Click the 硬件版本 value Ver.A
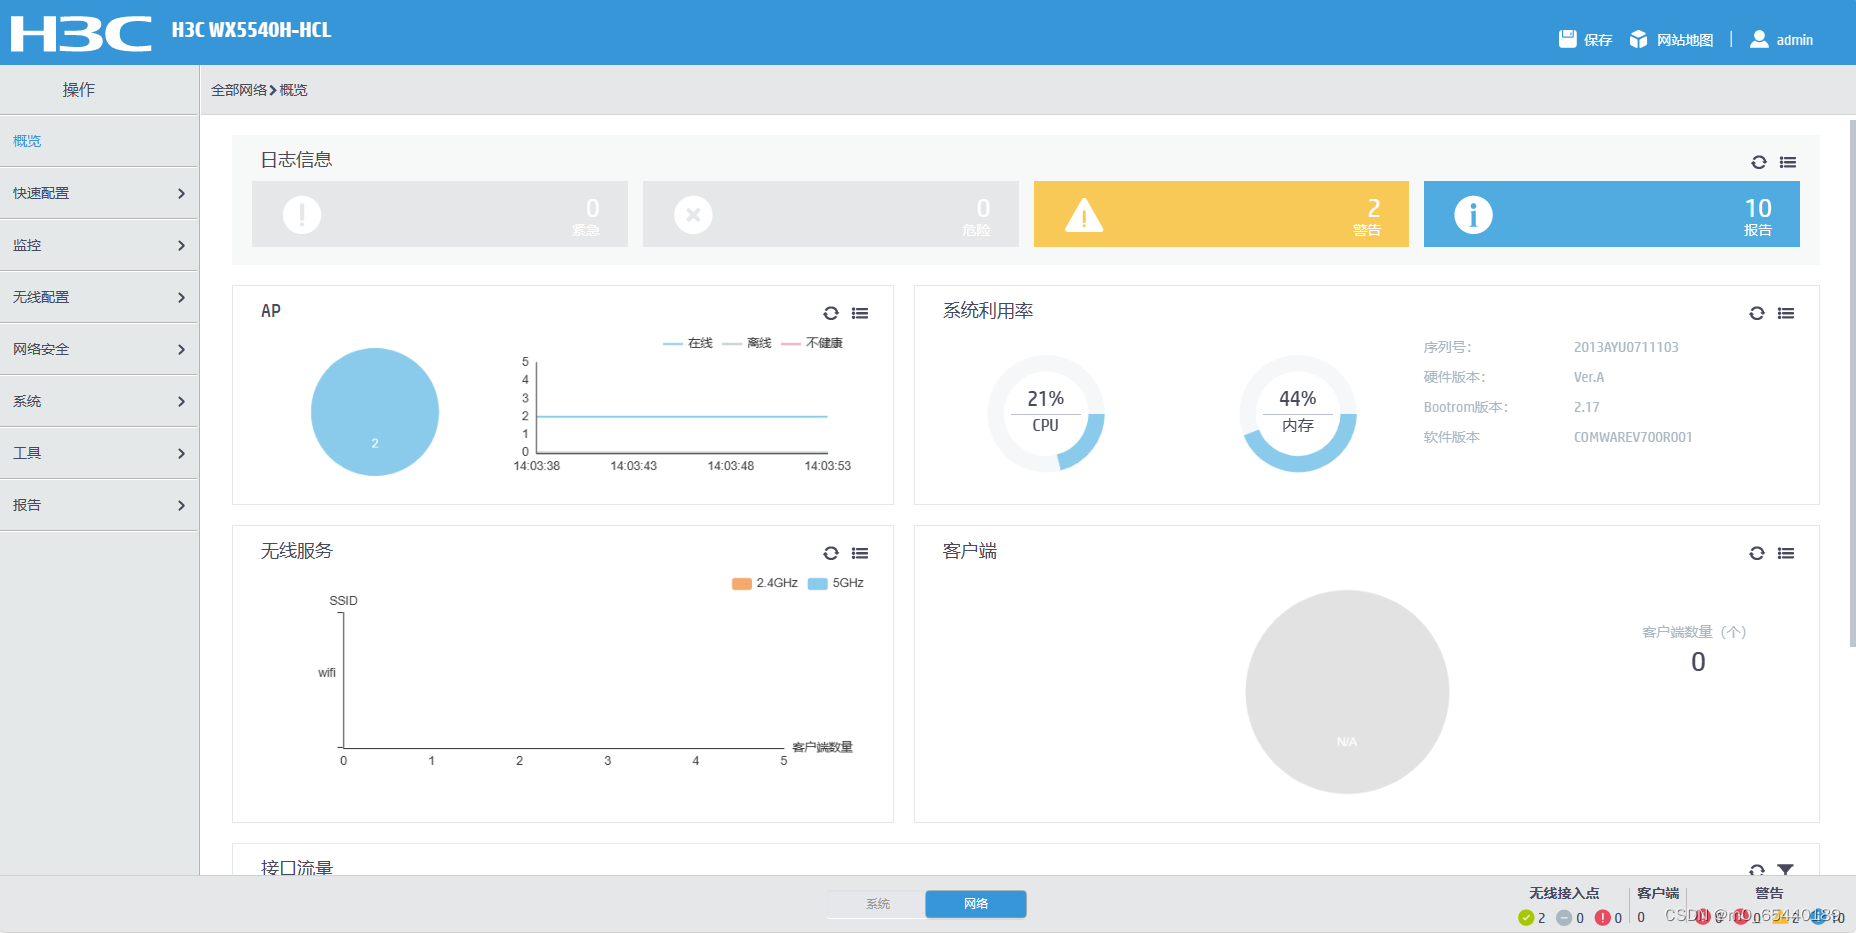The height and width of the screenshot is (933, 1856). click(x=1589, y=377)
